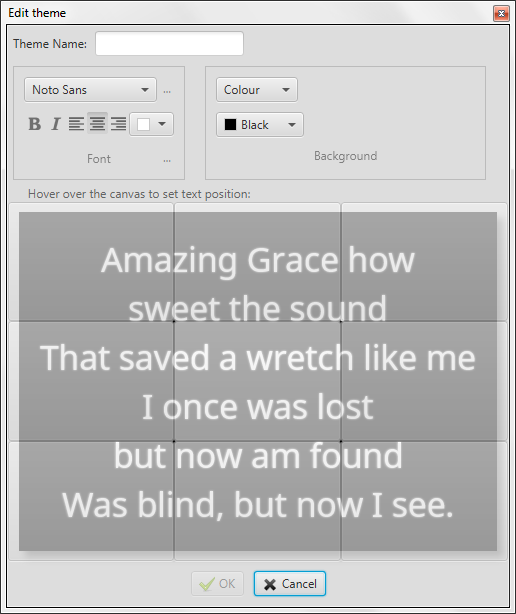The height and width of the screenshot is (614, 516).
Task: Align text to the right
Action: [x=118, y=124]
